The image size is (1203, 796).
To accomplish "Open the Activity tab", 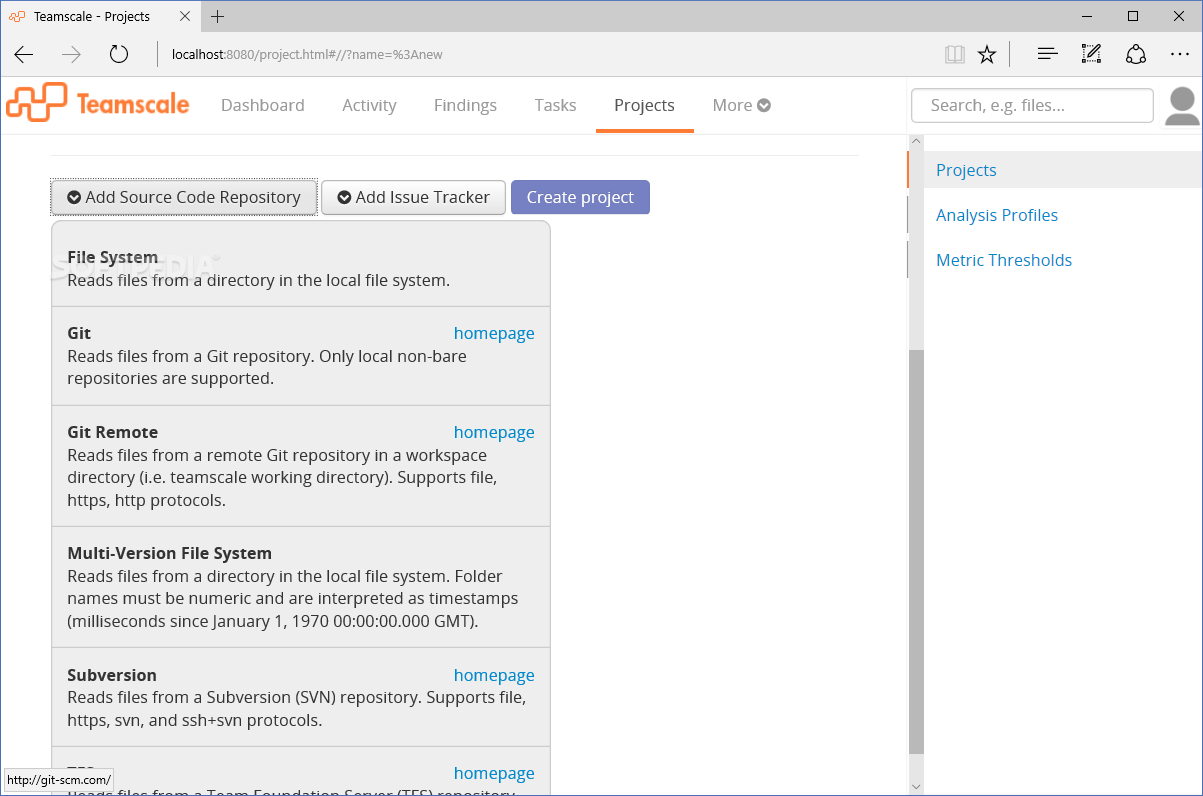I will (x=369, y=105).
